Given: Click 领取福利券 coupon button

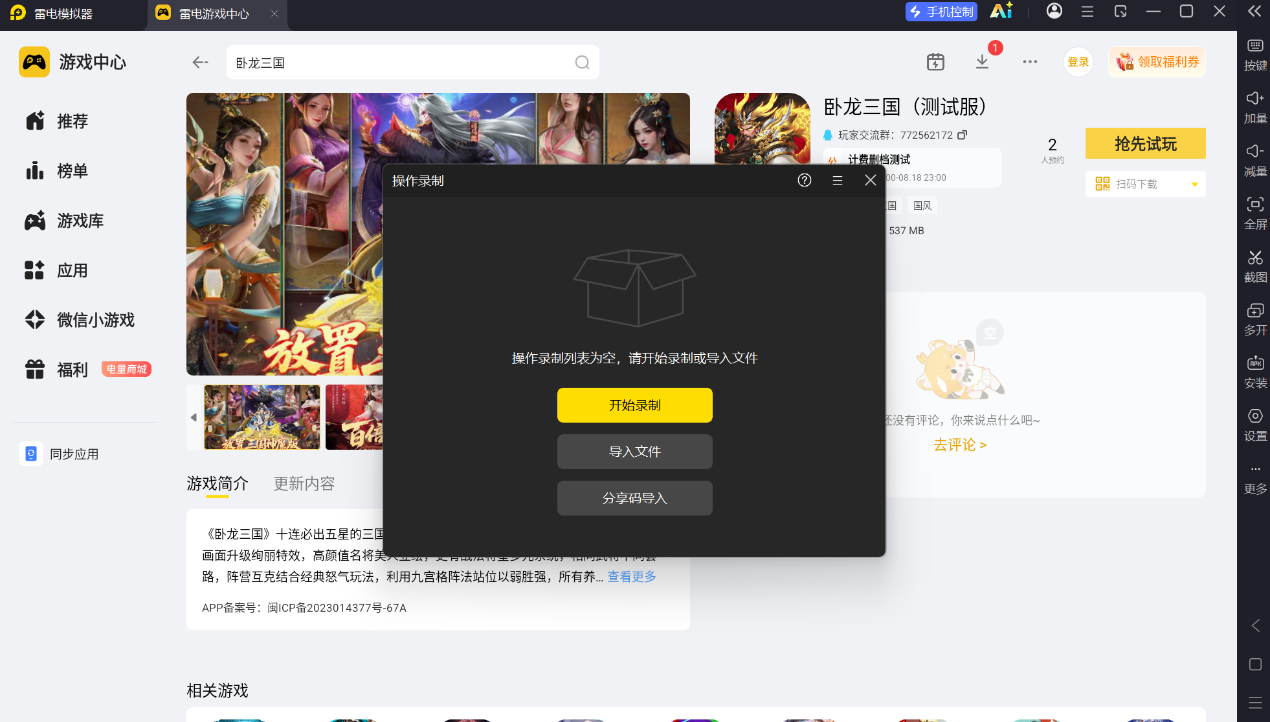Looking at the screenshot, I should pos(1157,62).
